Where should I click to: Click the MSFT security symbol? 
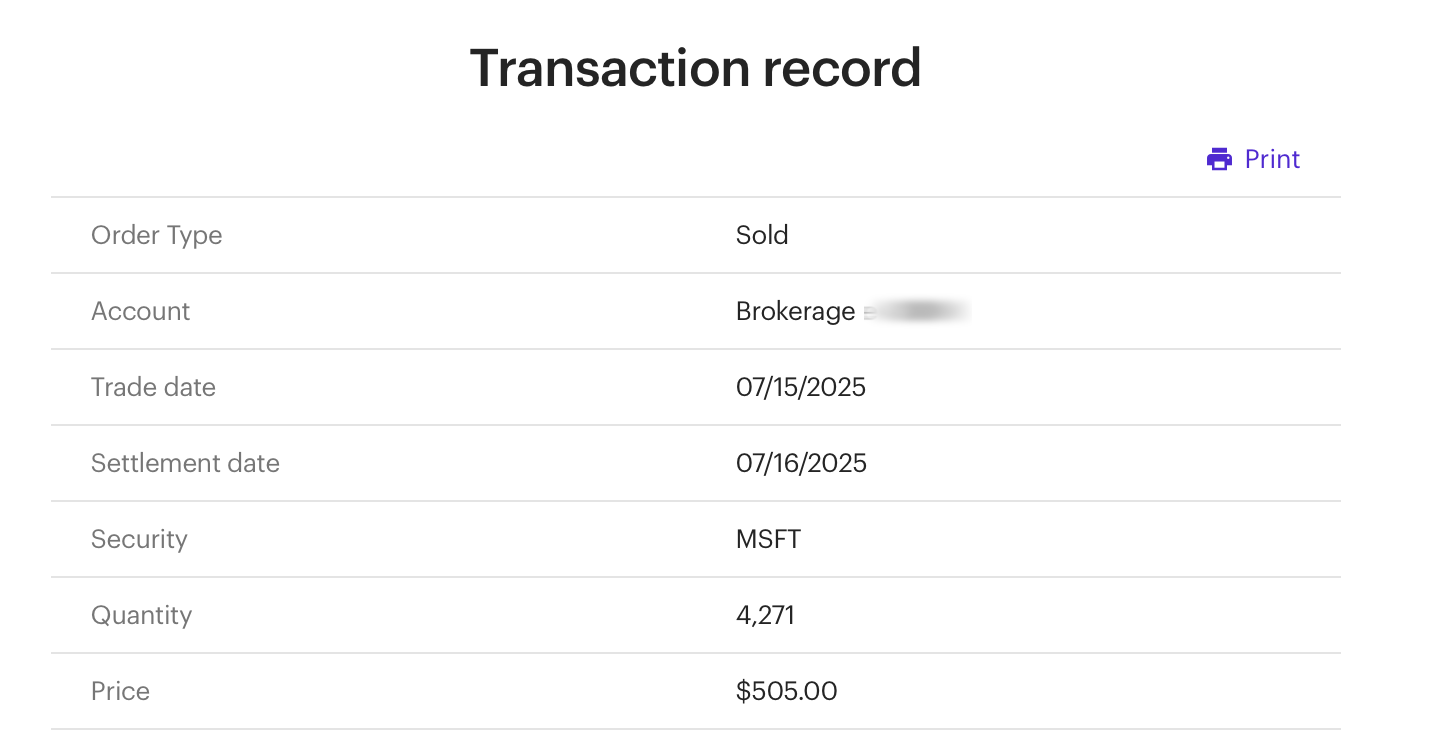(x=768, y=539)
